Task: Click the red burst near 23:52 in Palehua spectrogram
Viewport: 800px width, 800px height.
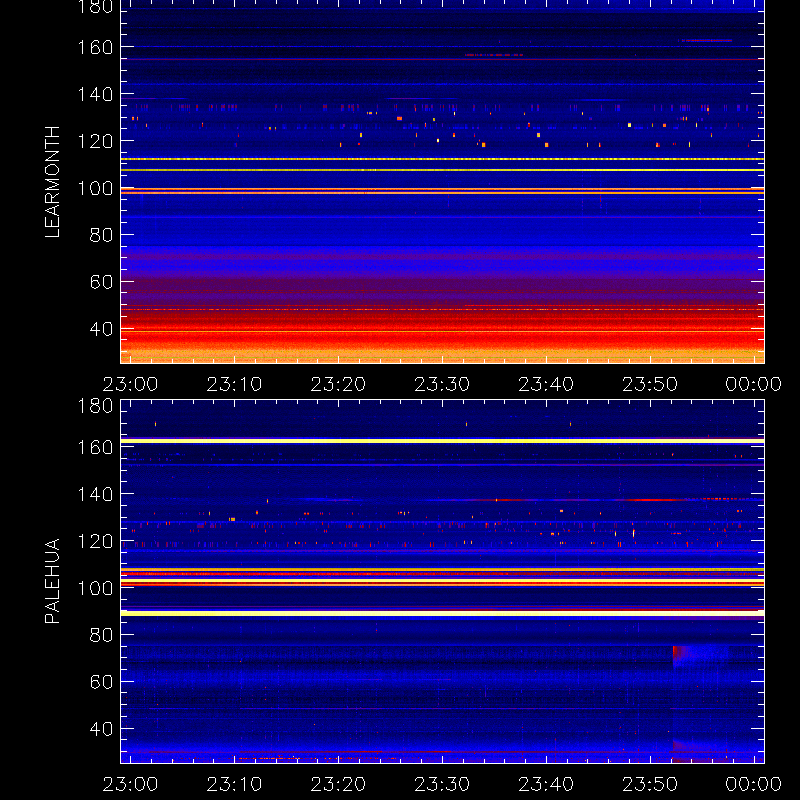Action: [x=680, y=655]
